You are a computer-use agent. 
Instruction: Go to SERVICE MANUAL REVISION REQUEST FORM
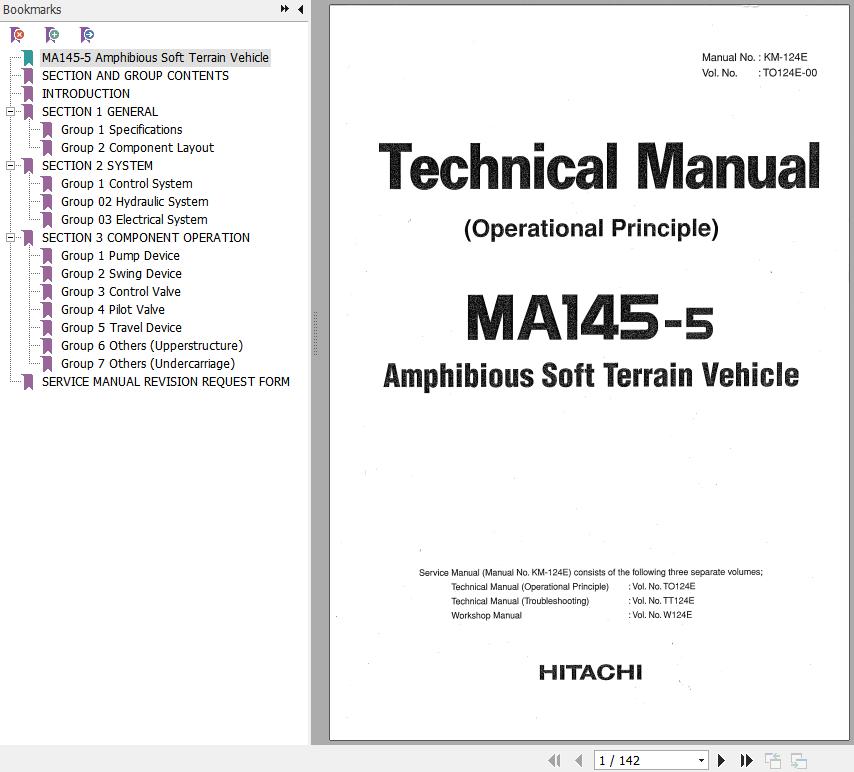point(166,382)
